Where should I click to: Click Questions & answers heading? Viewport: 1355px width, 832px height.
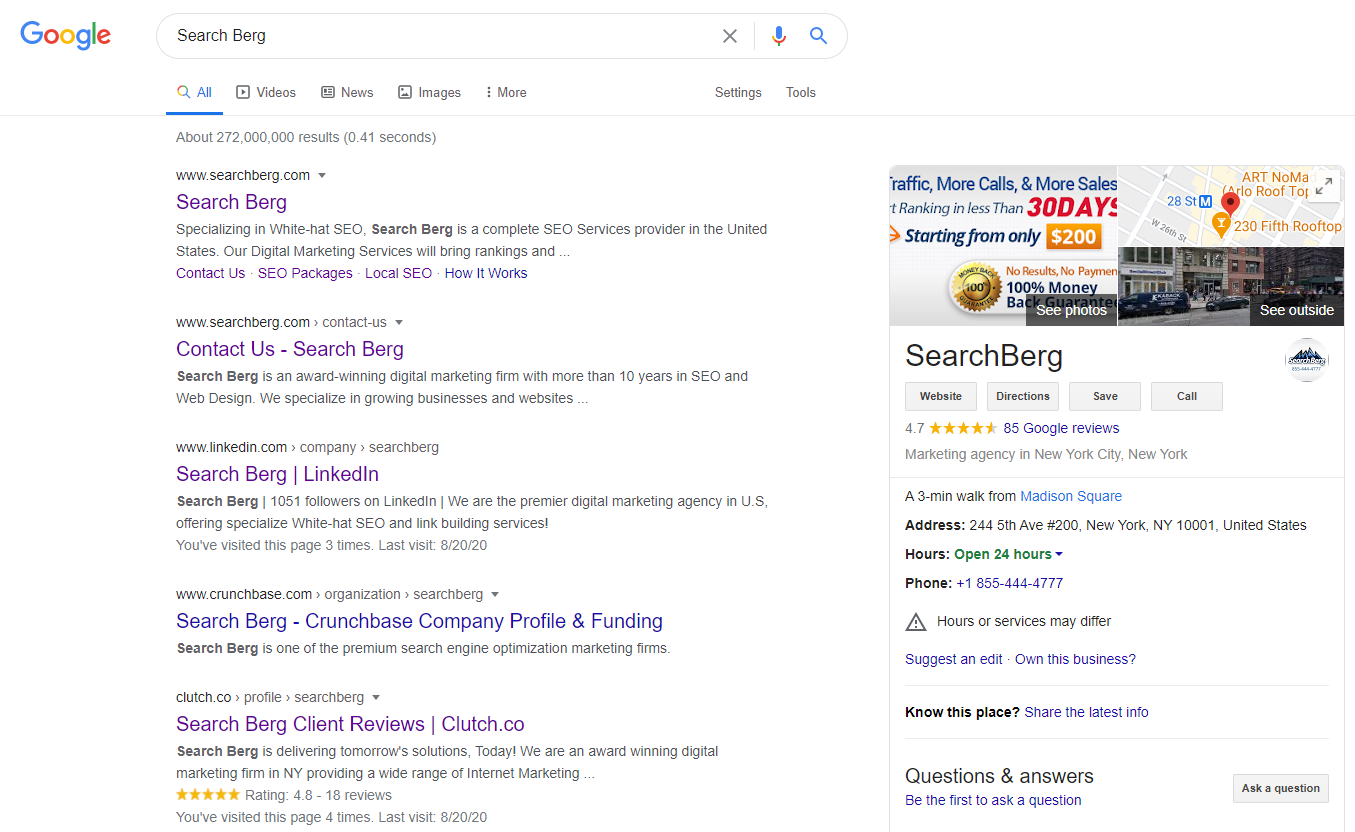[999, 776]
